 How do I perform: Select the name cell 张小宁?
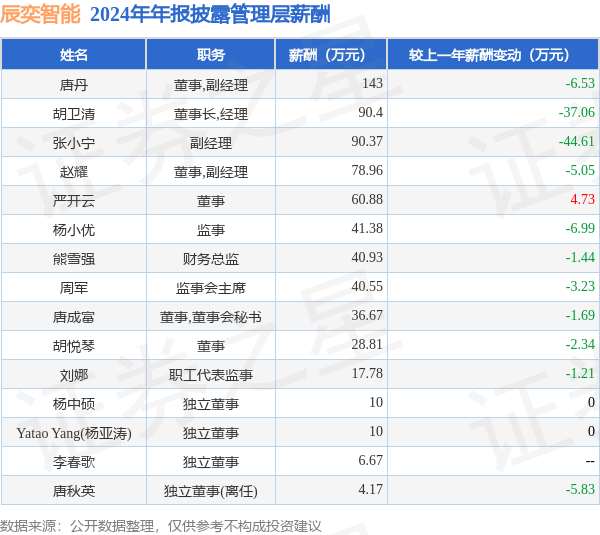click(x=74, y=143)
